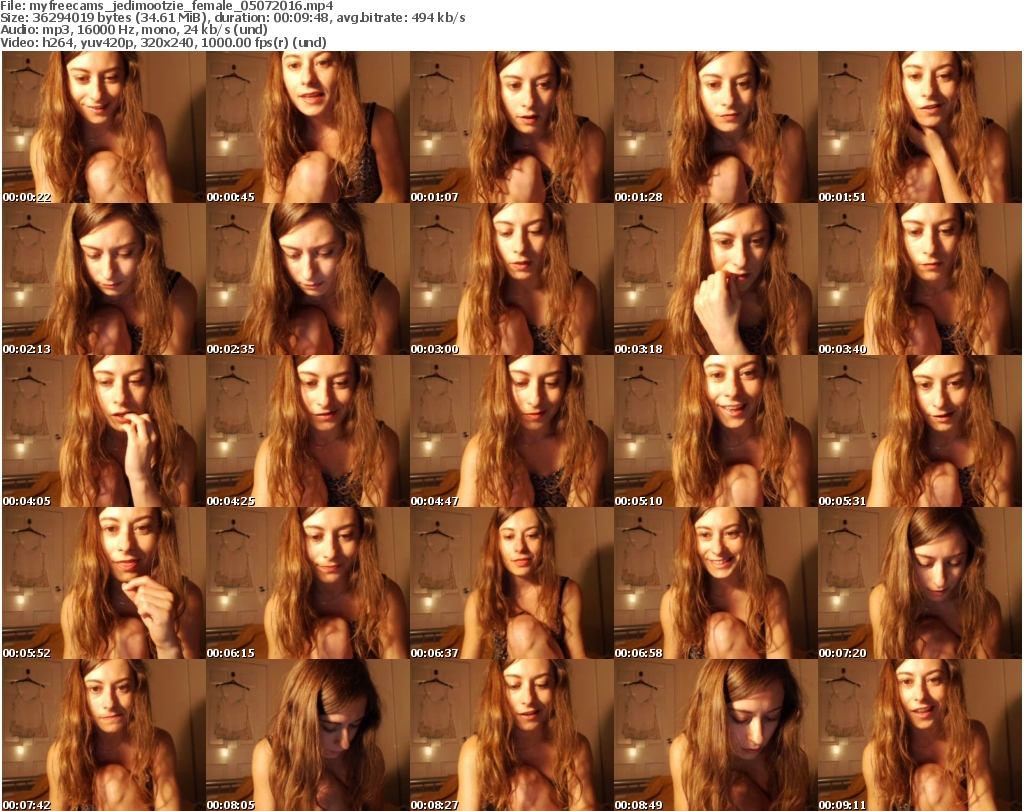The height and width of the screenshot is (811, 1024).
Task: Click the 'File:' name line in header
Action: pos(167,6)
